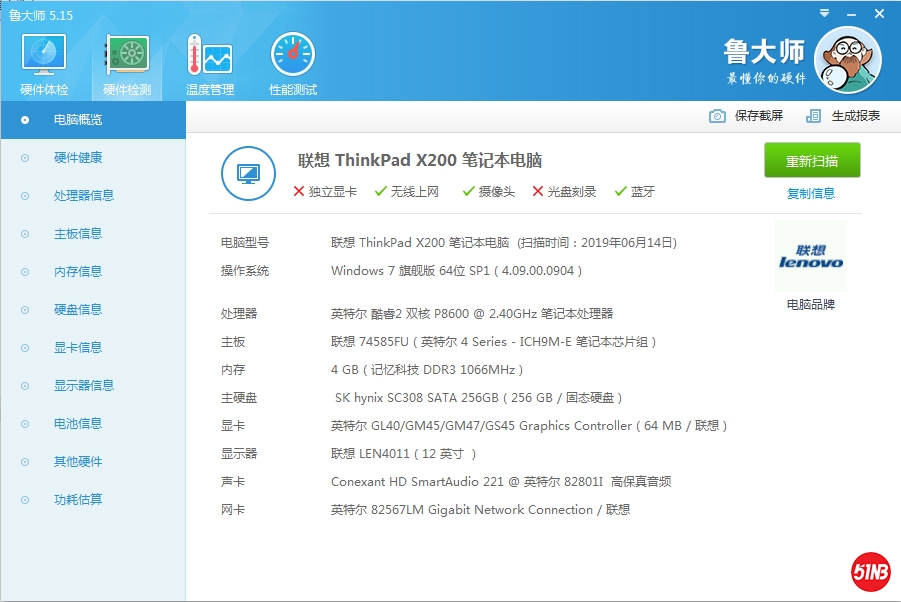Screen dimensions: 901x602
Task: Go to 处理器信息 section
Action: 83,196
